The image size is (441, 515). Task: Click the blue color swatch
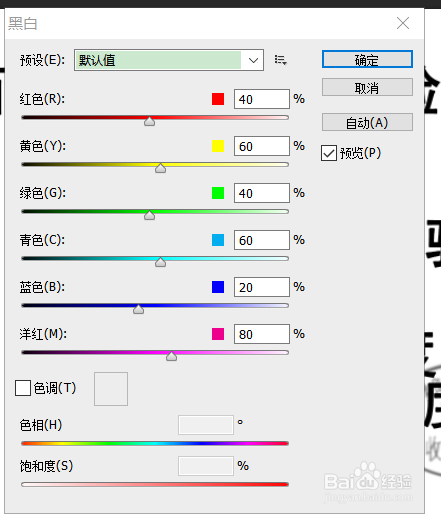click(x=218, y=287)
